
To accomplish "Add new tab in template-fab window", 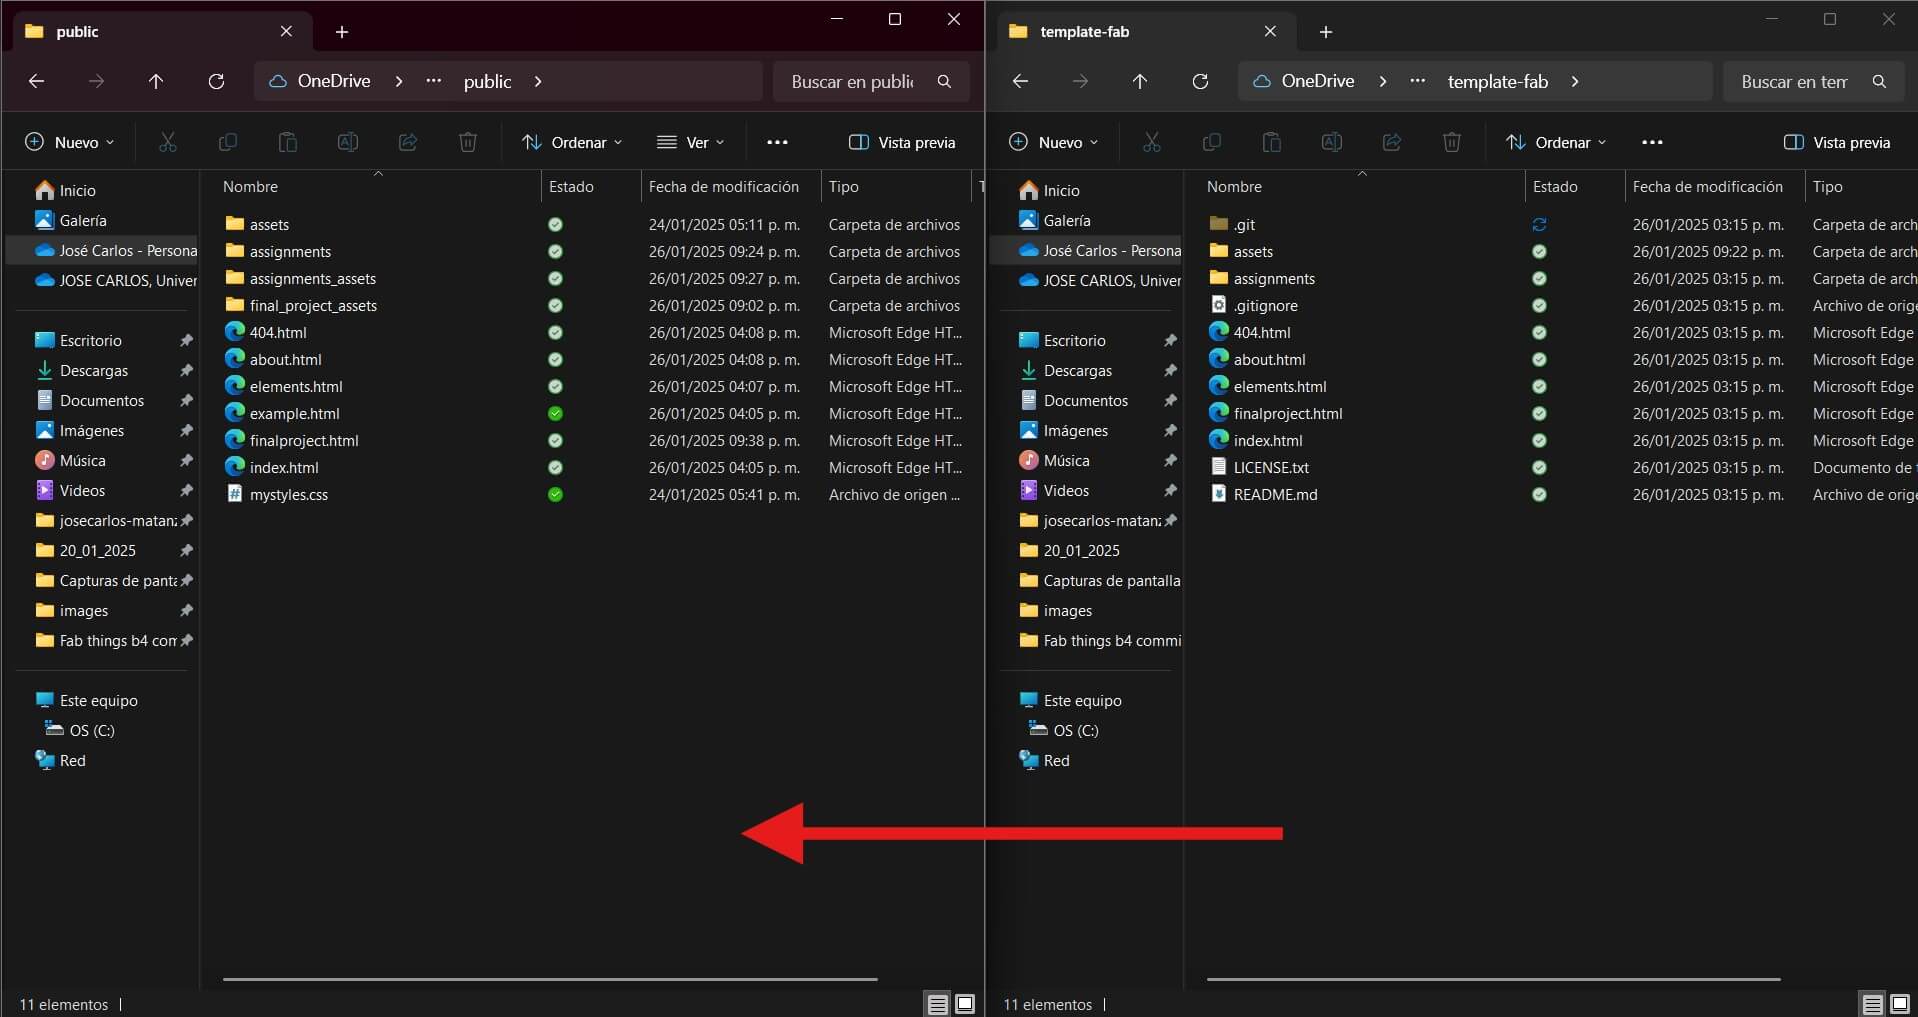I will coord(1326,32).
